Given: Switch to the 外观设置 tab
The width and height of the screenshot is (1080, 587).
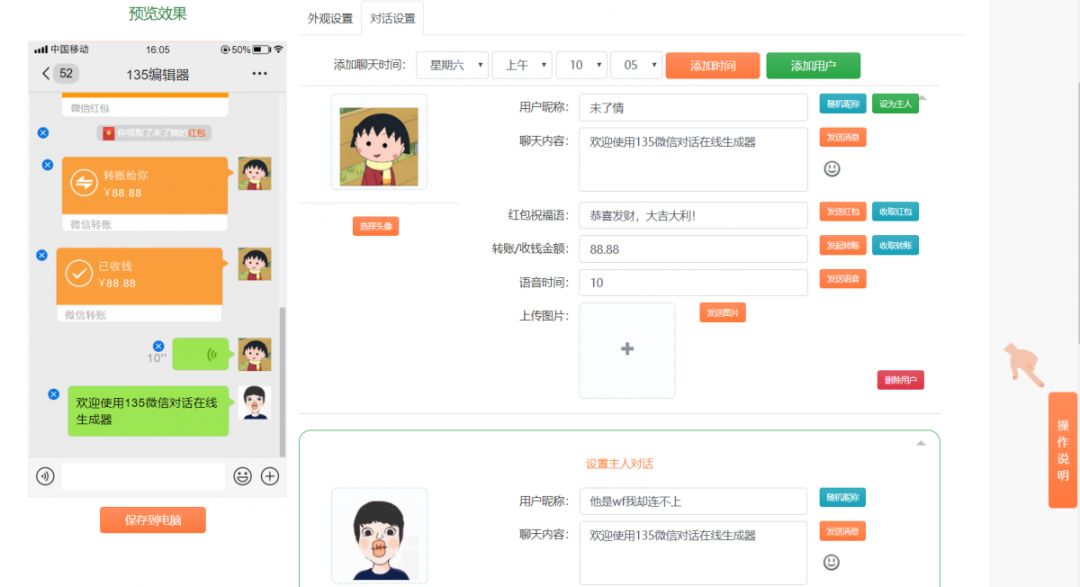Looking at the screenshot, I should point(330,19).
